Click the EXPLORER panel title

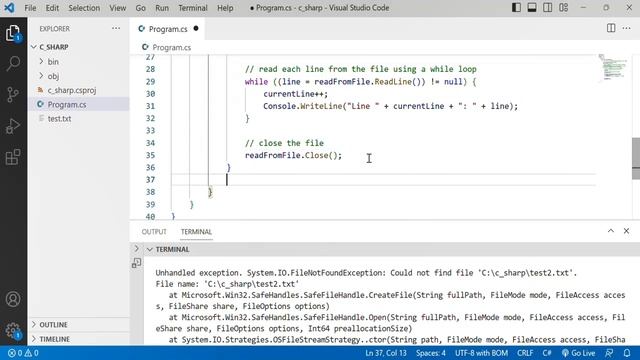(x=55, y=29)
